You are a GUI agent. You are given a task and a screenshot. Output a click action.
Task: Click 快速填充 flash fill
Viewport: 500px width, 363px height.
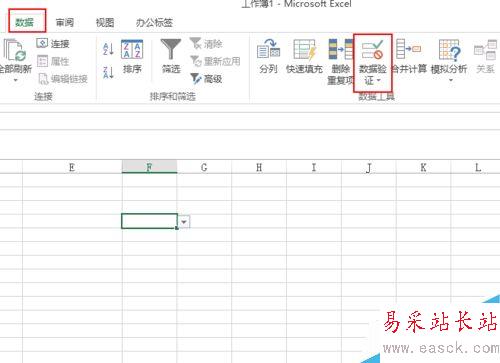(304, 56)
